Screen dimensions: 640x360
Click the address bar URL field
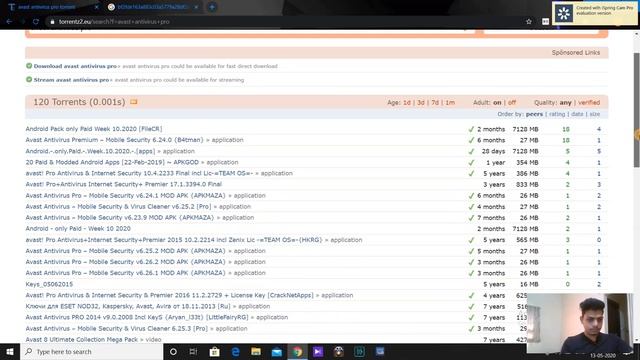(x=286, y=22)
